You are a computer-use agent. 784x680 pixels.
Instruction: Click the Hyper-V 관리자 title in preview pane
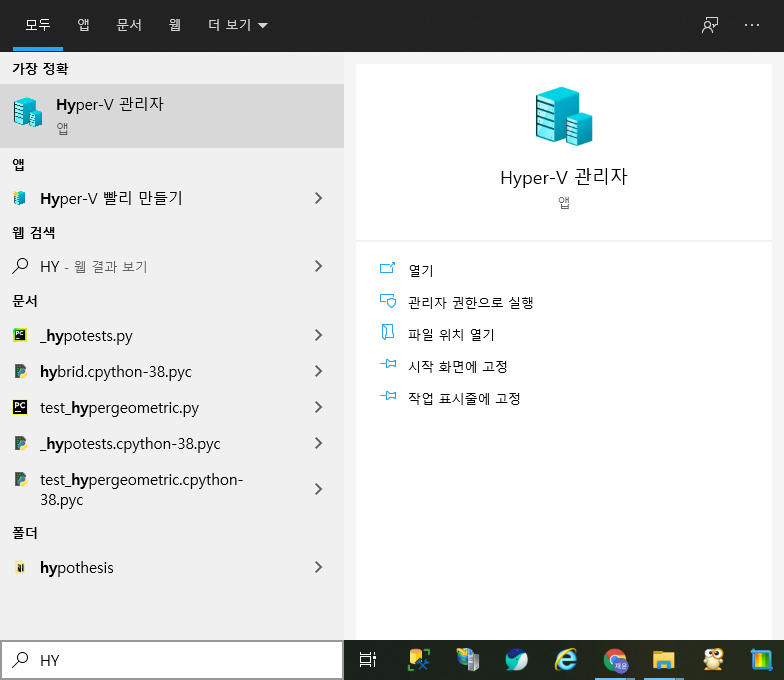(564, 177)
